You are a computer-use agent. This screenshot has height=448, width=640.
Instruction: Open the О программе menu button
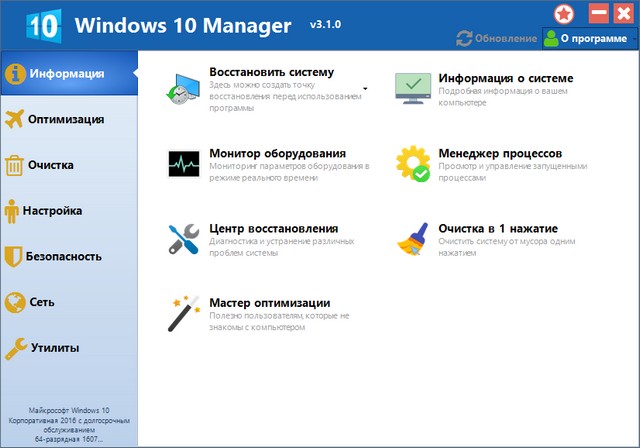point(590,38)
